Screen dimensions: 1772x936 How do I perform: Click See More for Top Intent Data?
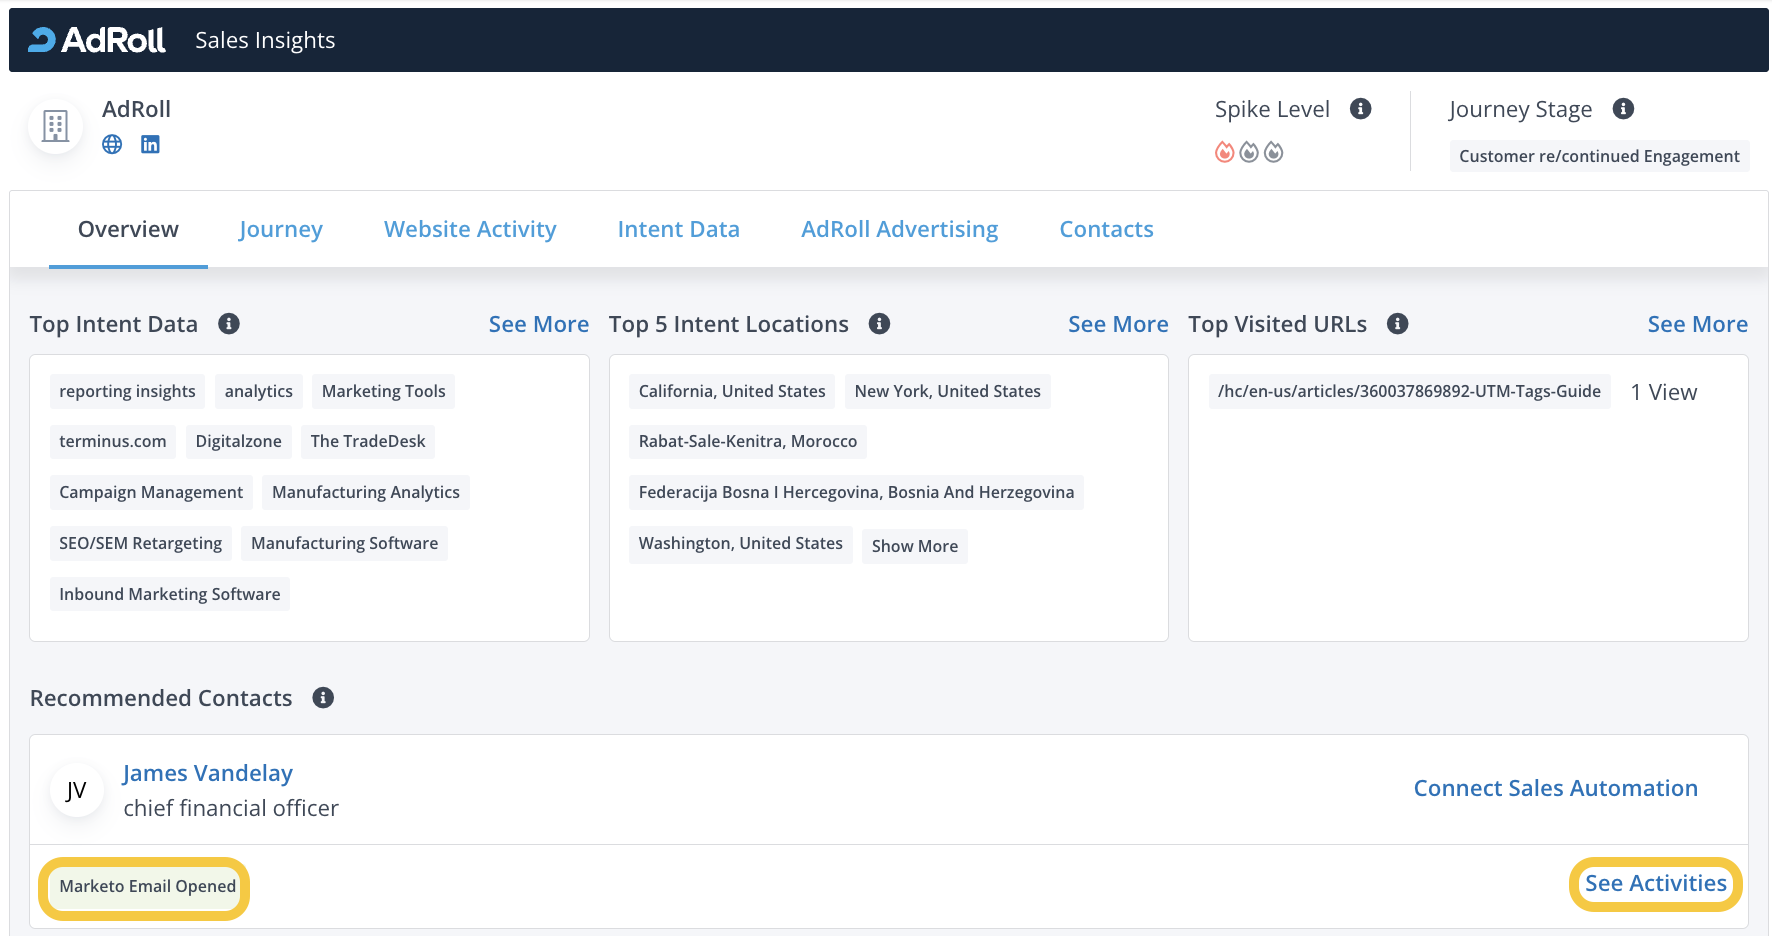click(x=539, y=324)
